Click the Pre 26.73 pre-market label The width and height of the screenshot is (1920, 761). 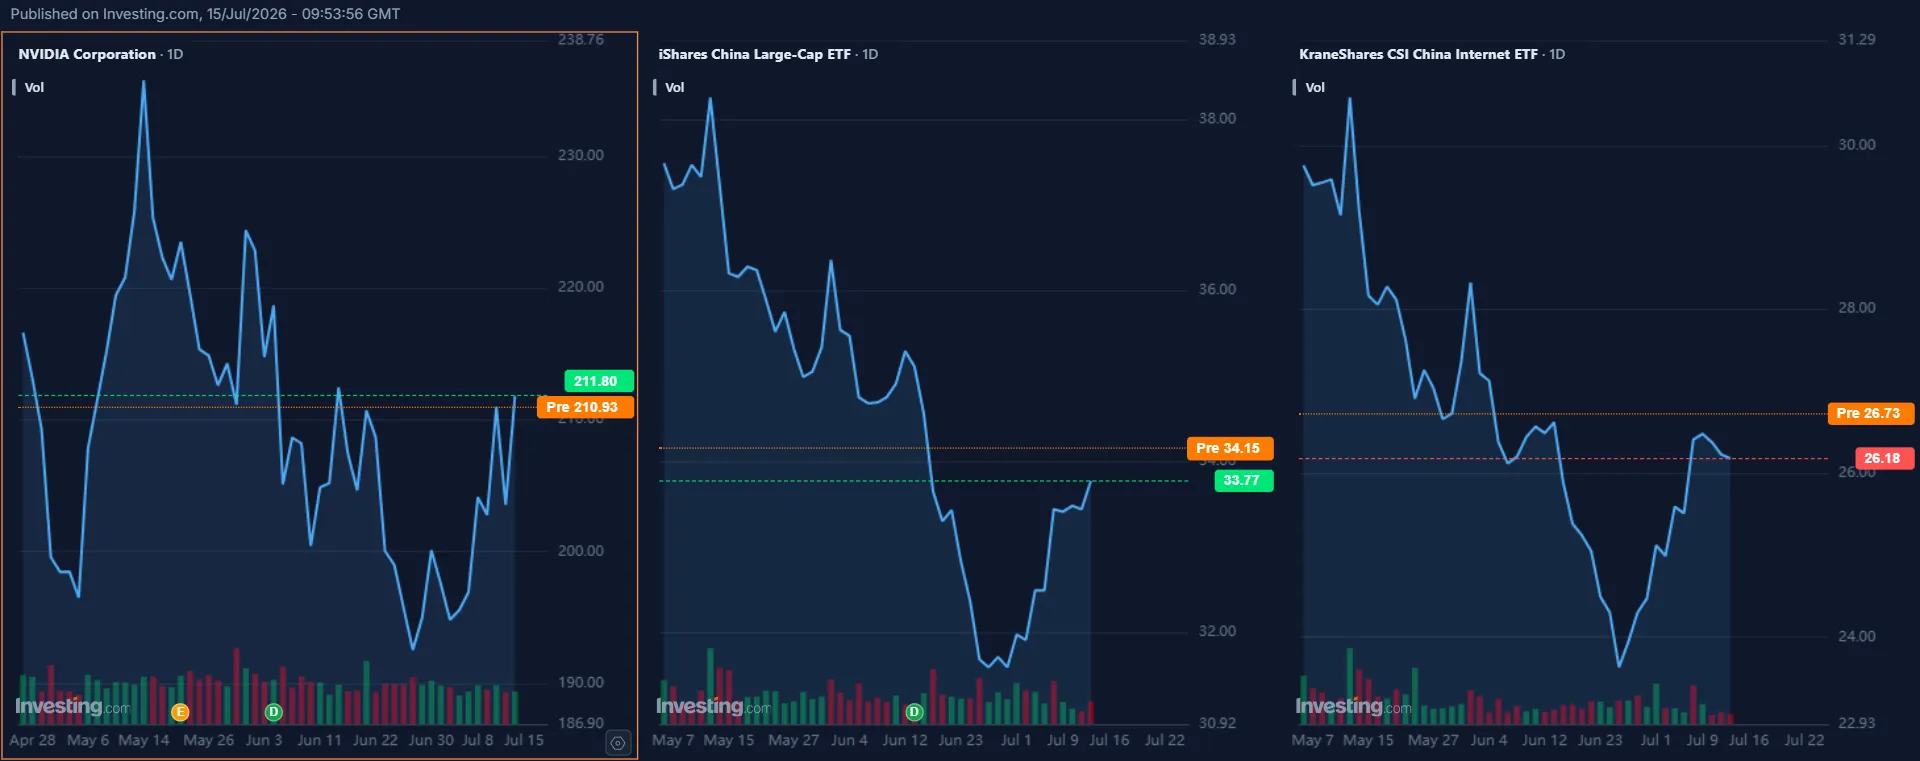[1870, 413]
